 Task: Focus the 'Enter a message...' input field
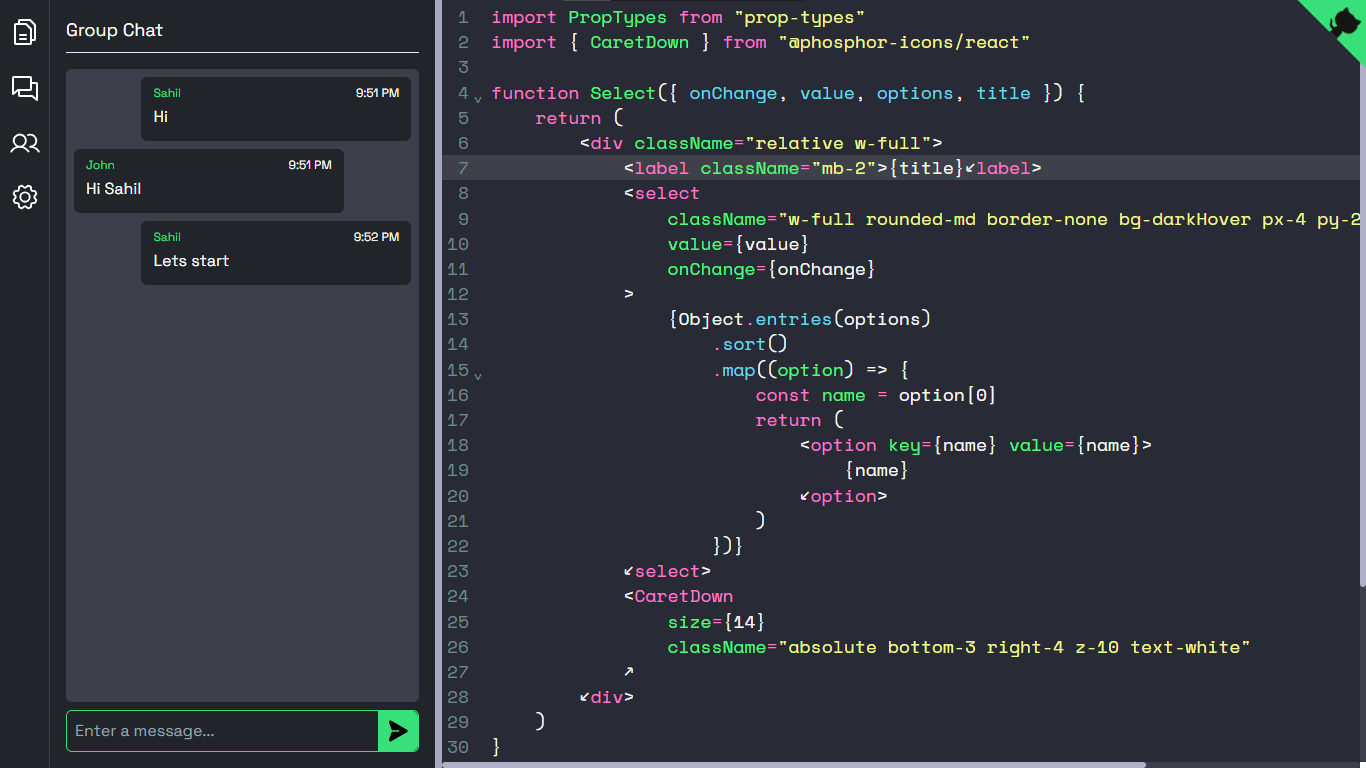[222, 731]
